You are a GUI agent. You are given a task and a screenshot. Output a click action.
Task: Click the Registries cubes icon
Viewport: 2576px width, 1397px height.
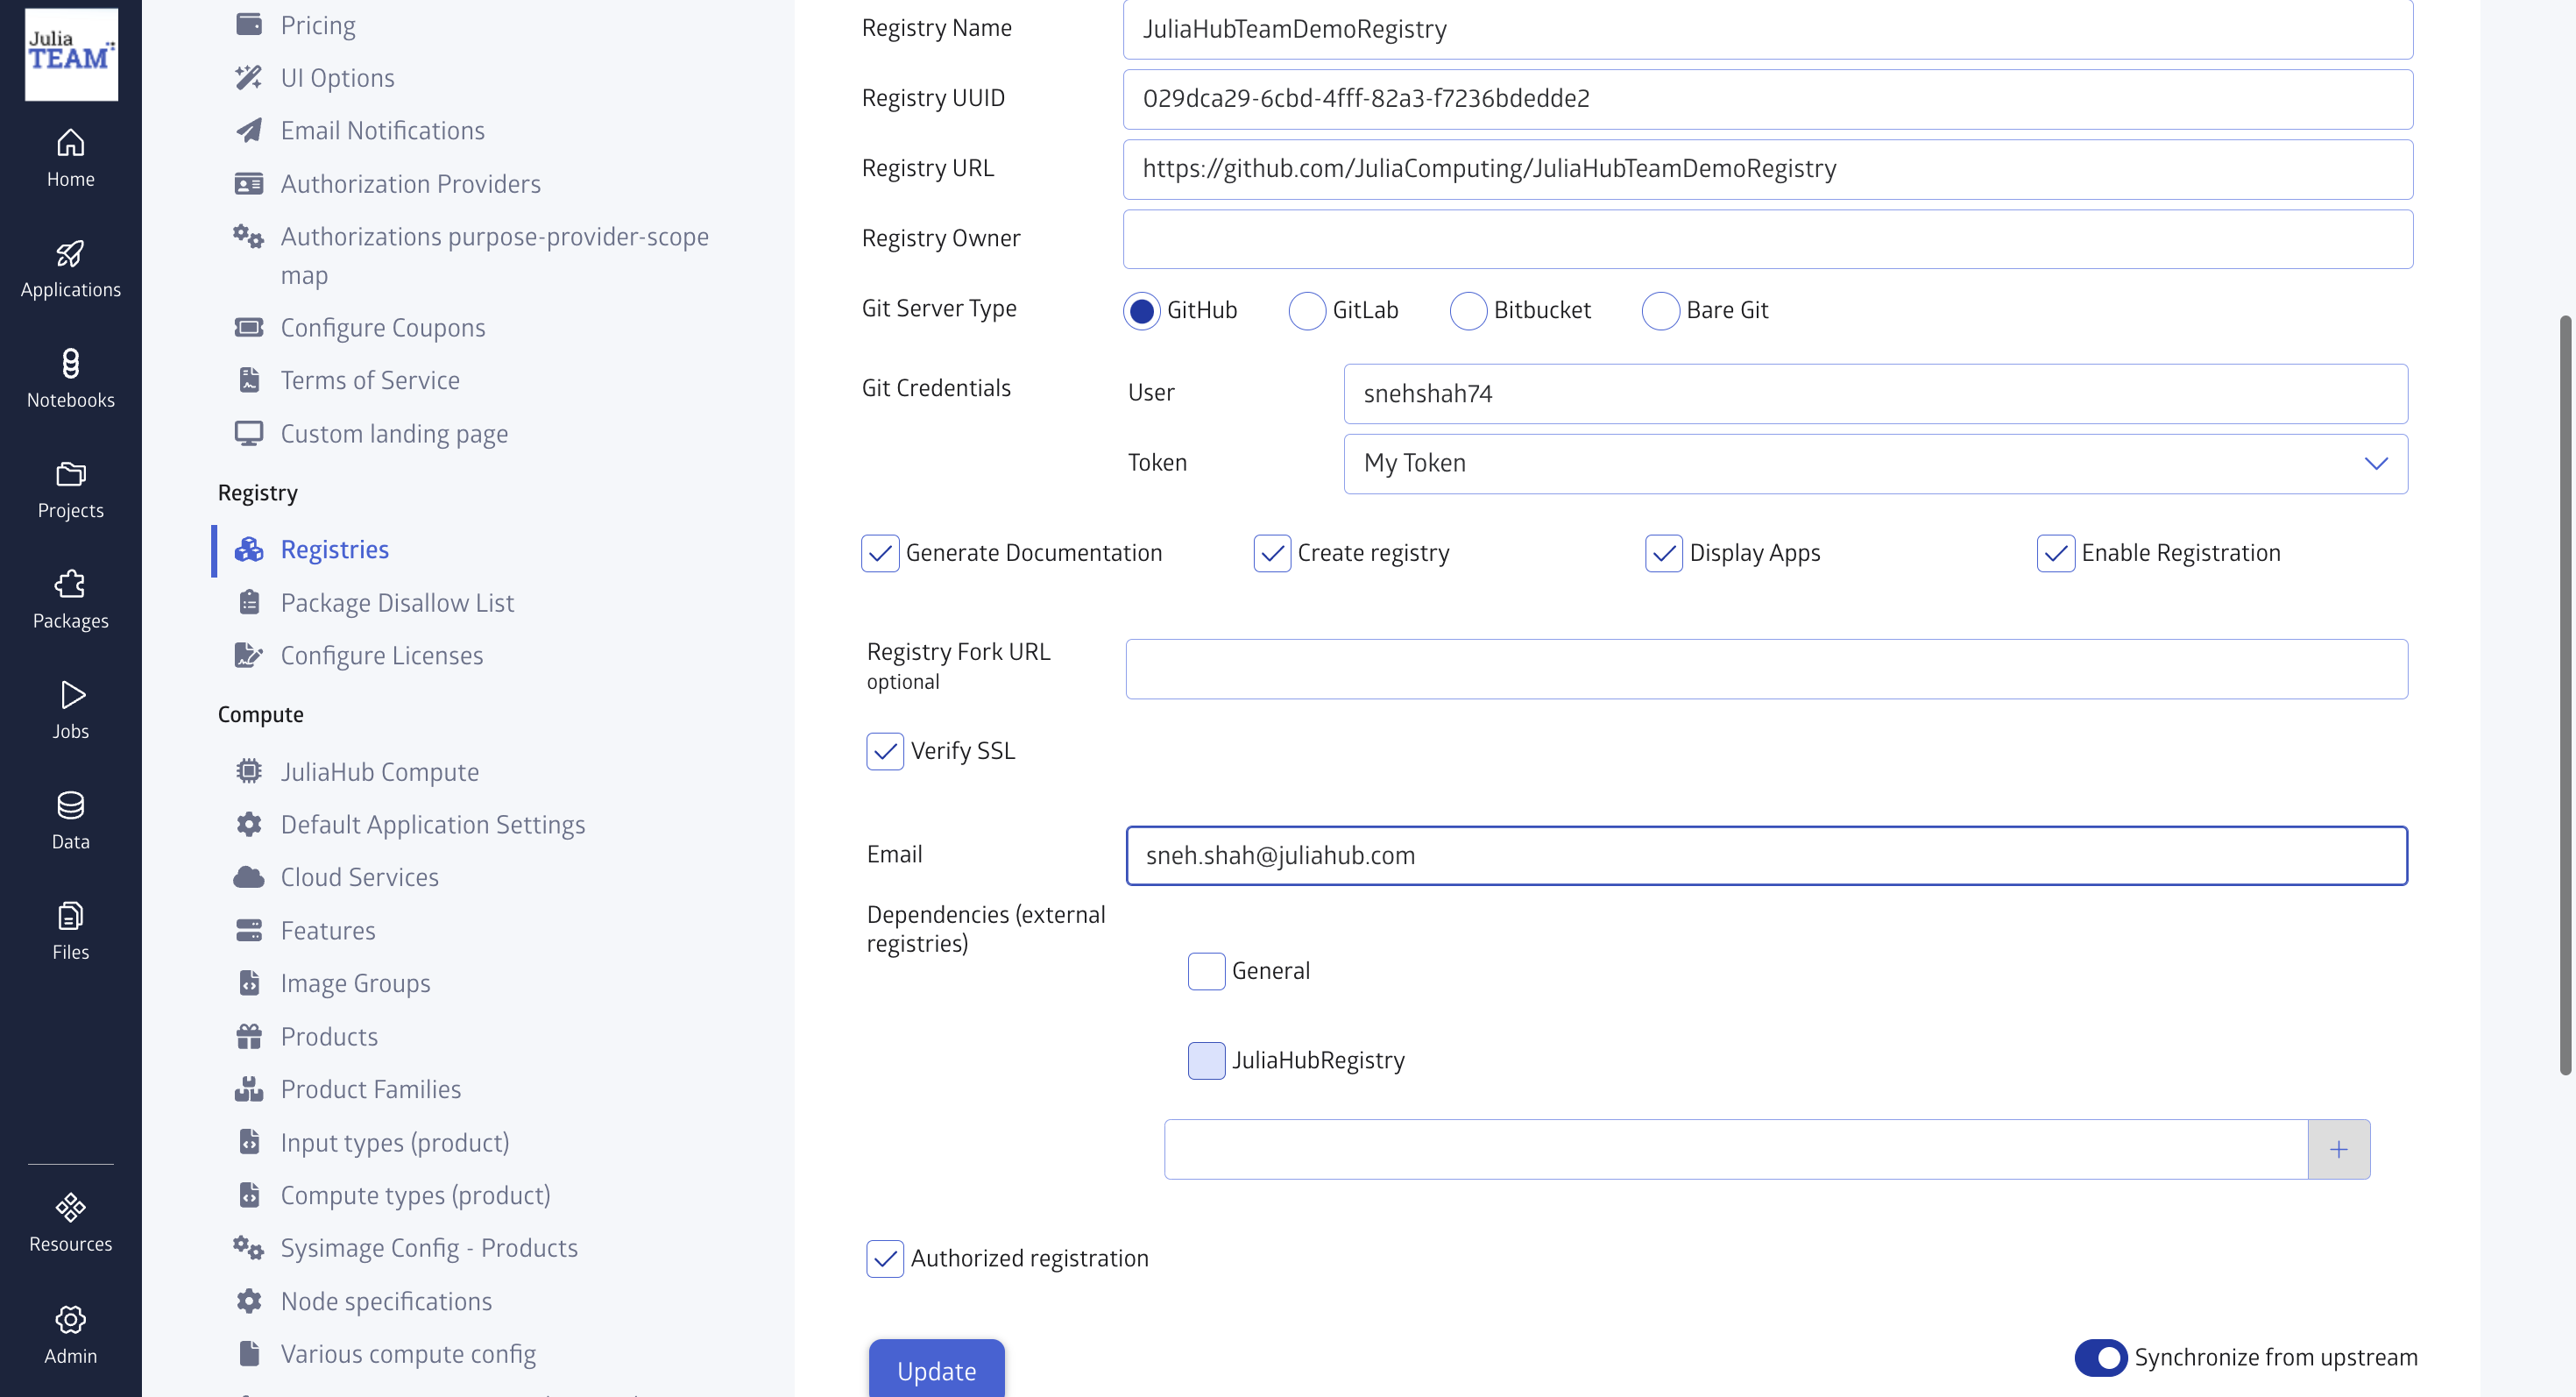tap(248, 549)
